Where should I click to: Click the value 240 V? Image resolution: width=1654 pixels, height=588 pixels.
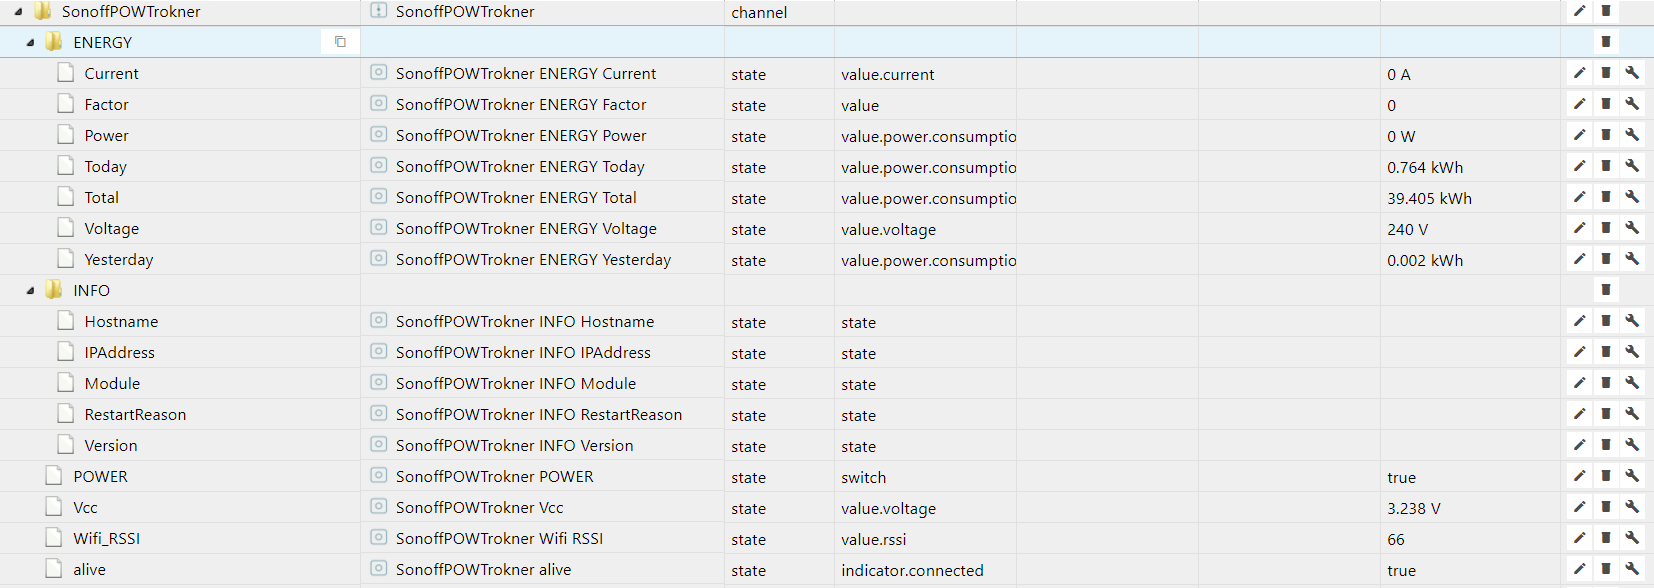(x=1407, y=230)
